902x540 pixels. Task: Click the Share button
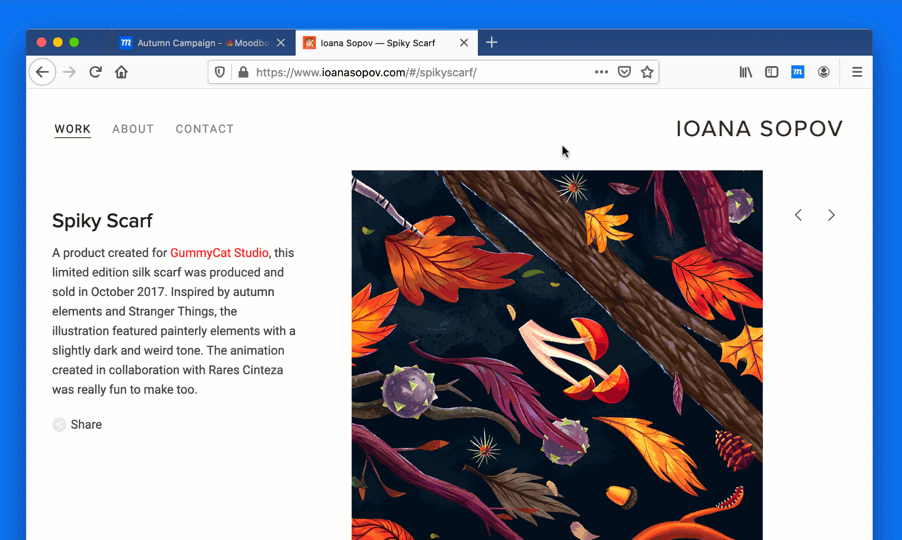[77, 424]
